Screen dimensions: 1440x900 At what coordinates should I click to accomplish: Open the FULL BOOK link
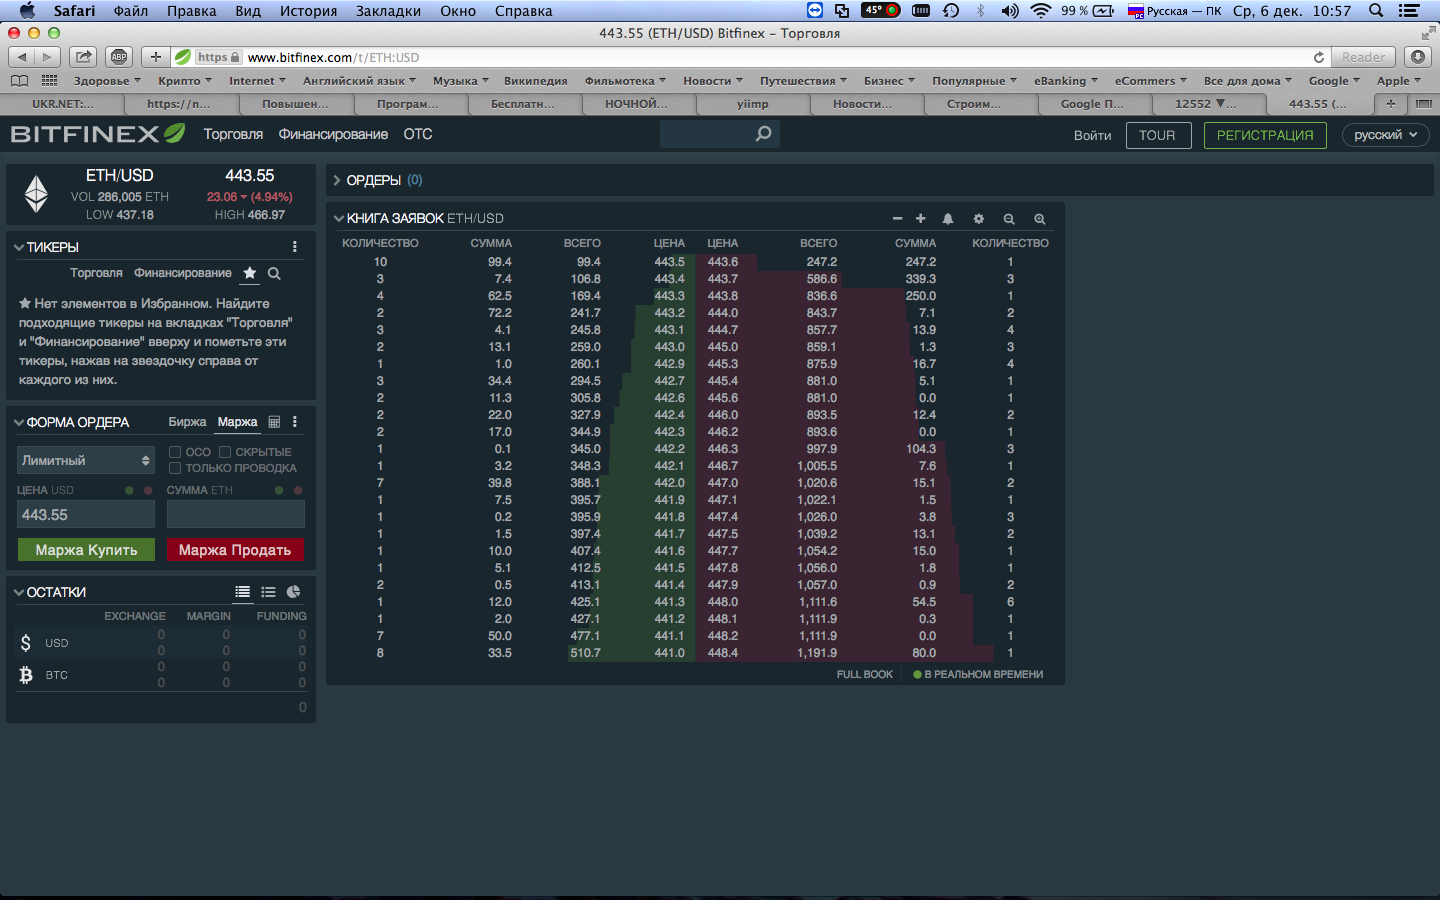(x=864, y=674)
